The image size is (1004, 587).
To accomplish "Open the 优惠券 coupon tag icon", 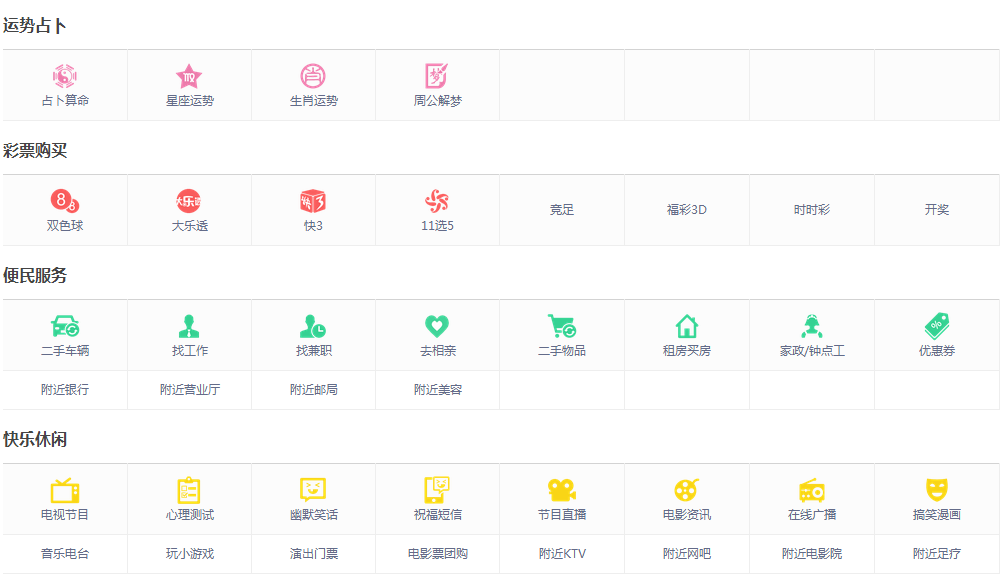I will tap(936, 326).
